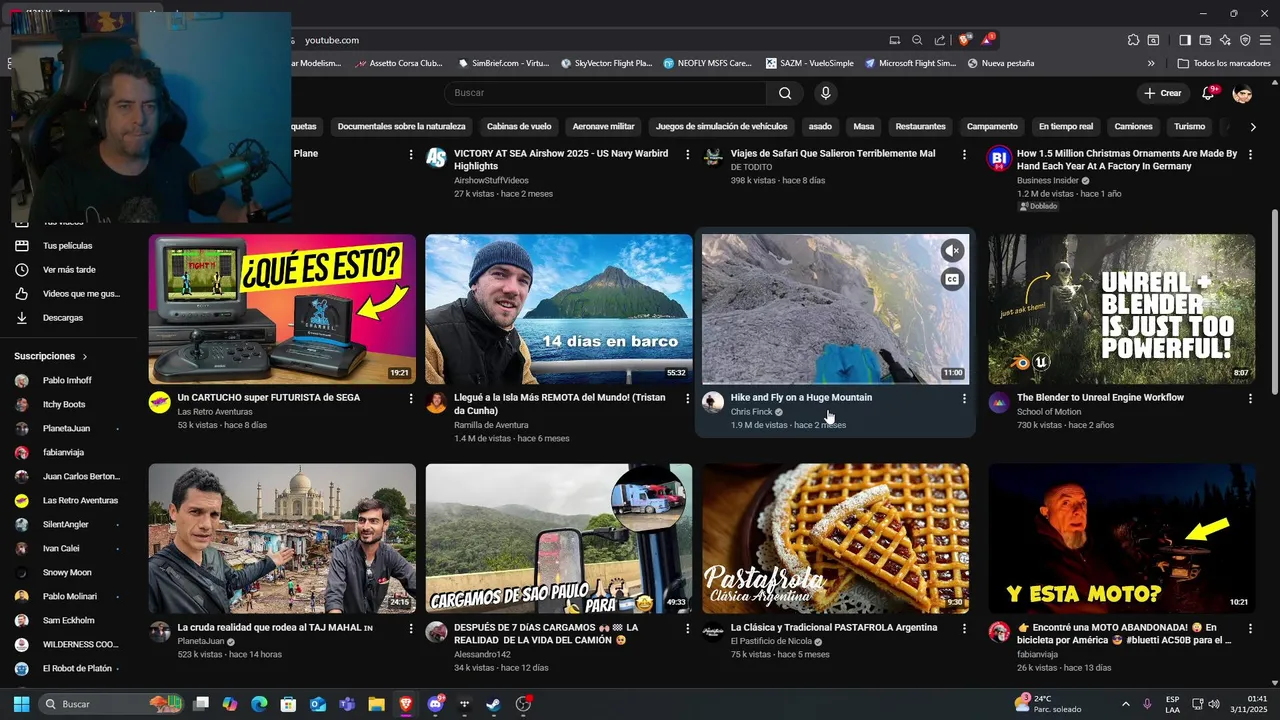
Task: Open Microsoft Edge from taskbar
Action: [259, 704]
